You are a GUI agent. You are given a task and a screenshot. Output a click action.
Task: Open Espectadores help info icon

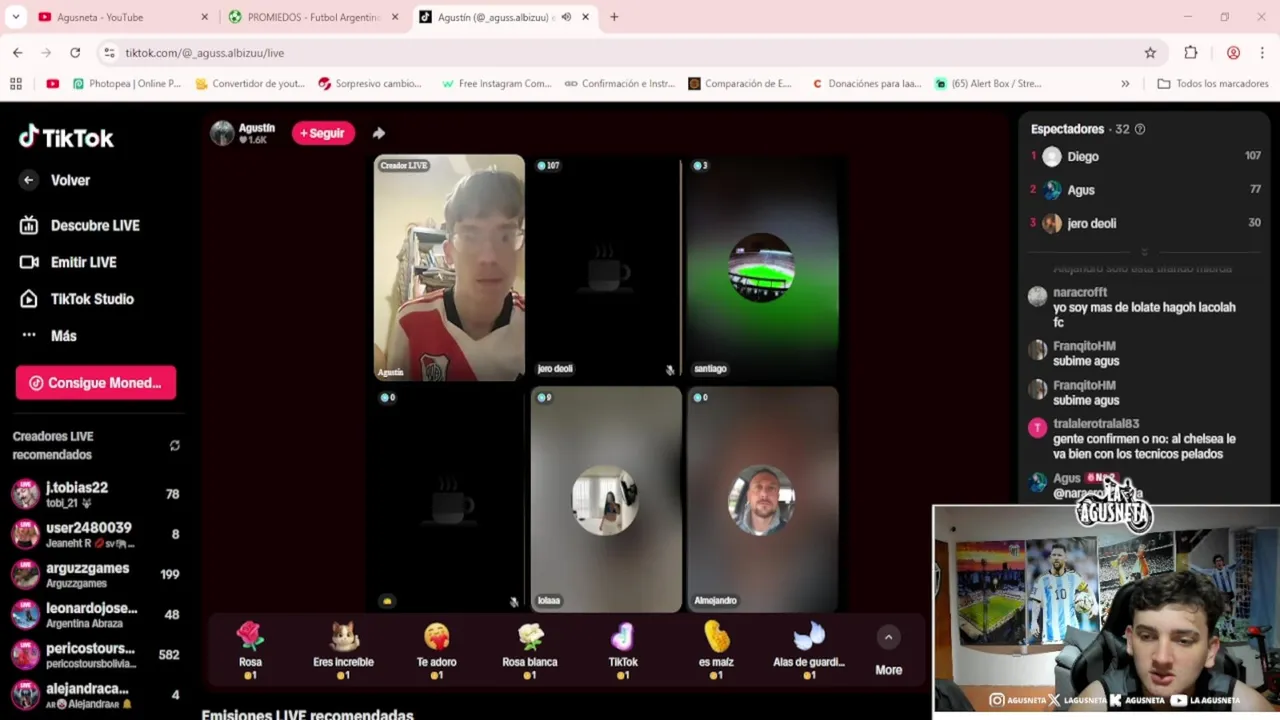point(1140,129)
